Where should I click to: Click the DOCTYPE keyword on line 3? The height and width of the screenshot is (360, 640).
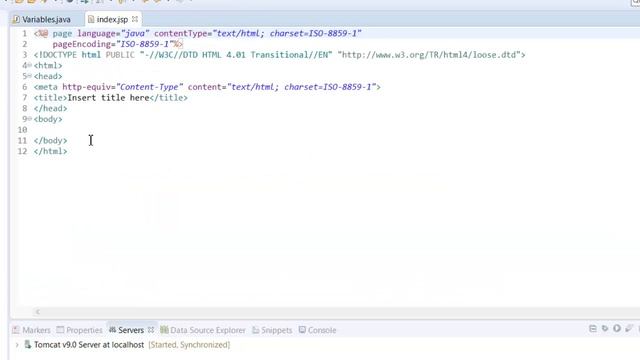click(x=58, y=55)
